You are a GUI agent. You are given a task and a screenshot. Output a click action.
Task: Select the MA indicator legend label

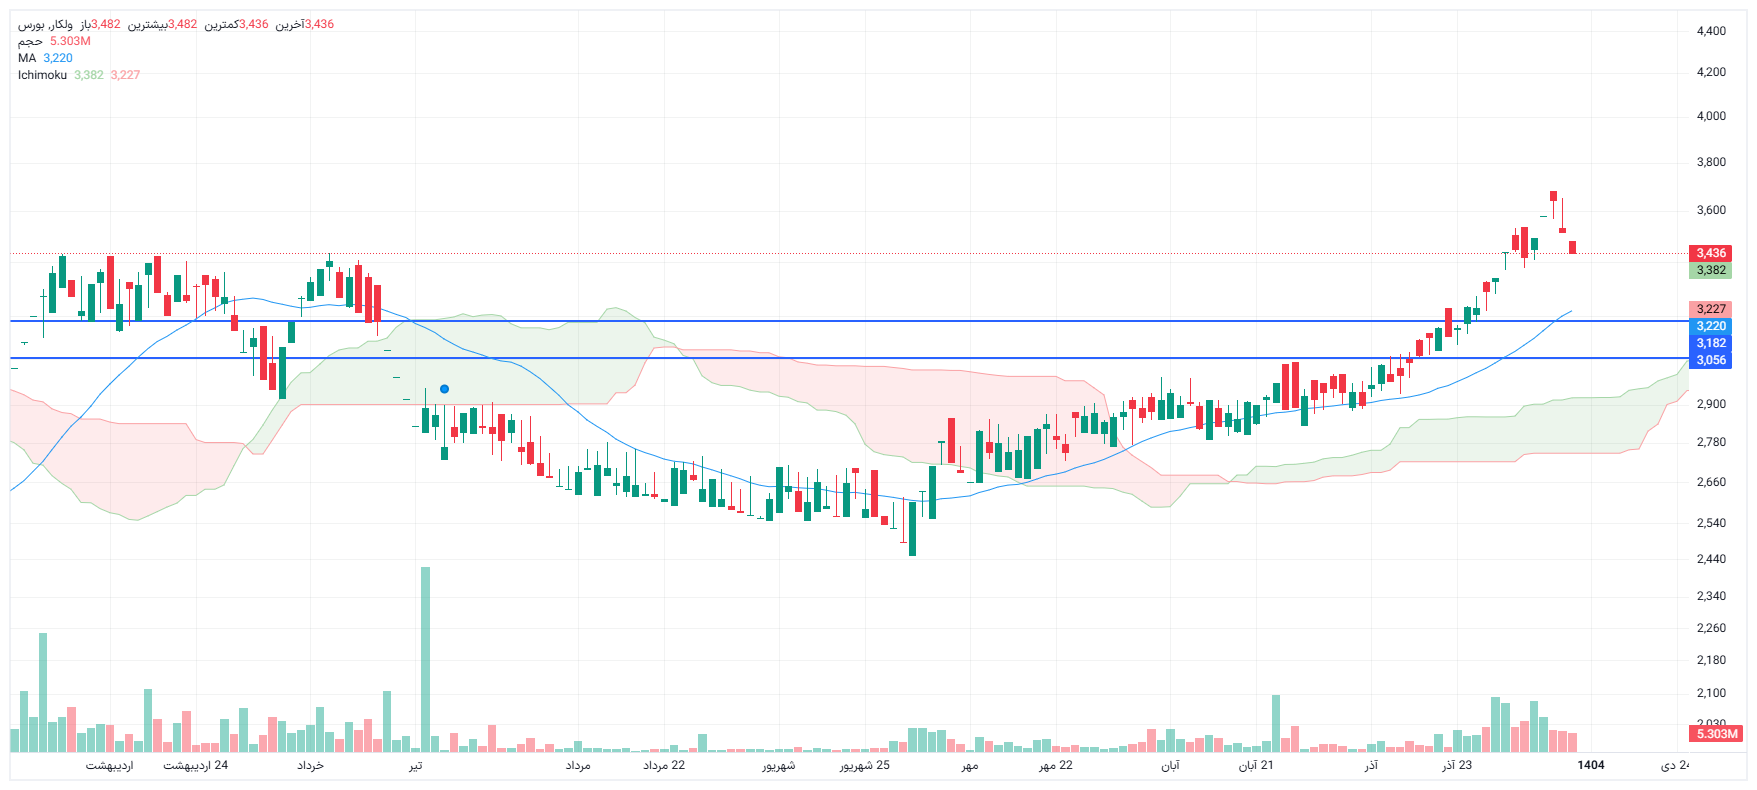(27, 58)
